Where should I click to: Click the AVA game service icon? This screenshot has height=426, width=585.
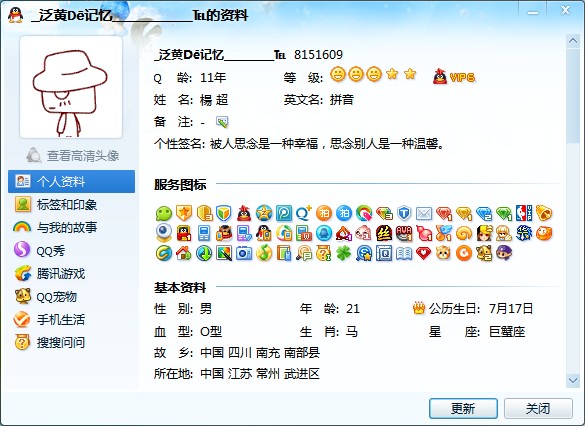point(404,234)
